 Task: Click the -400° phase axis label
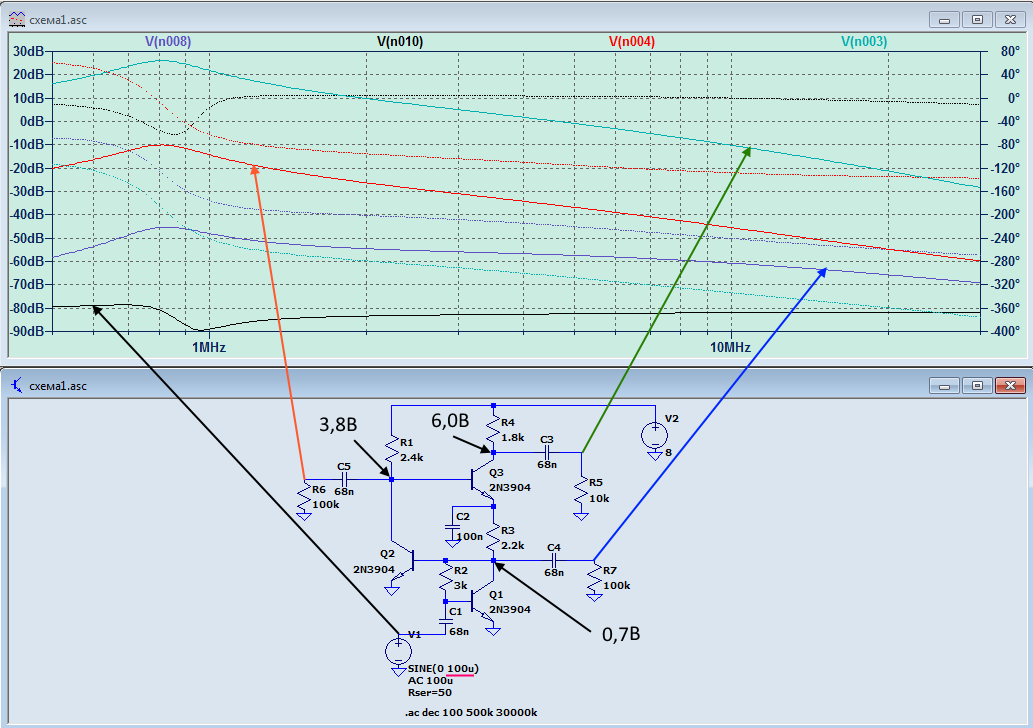coord(1004,331)
